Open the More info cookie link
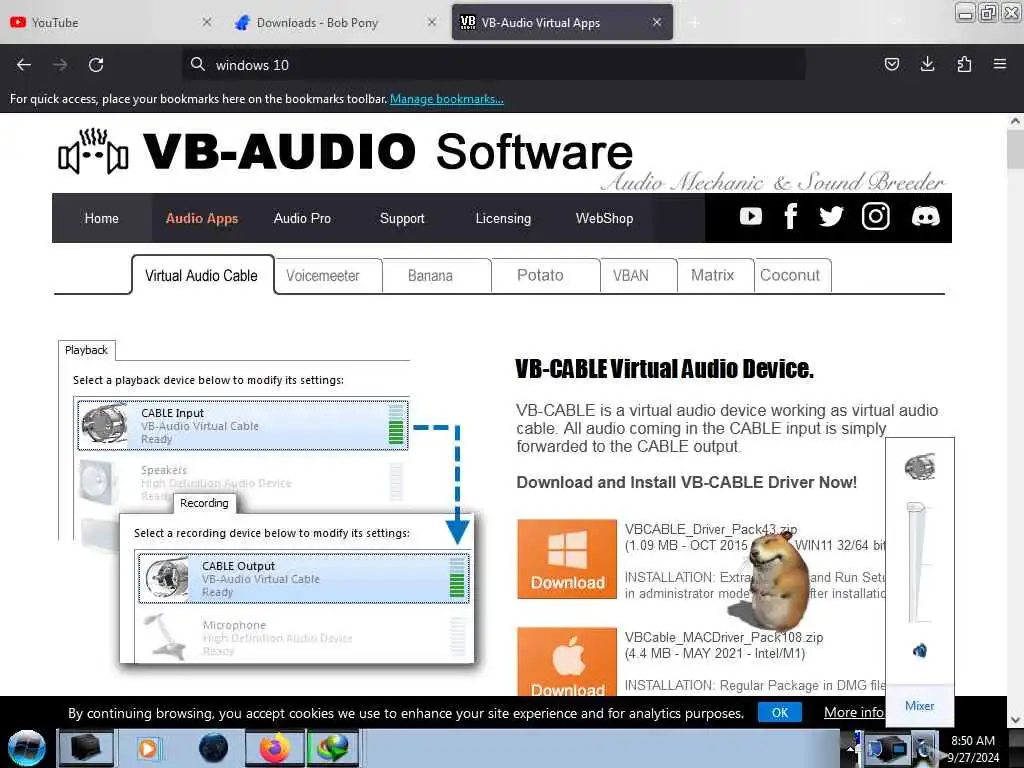 pyautogui.click(x=854, y=712)
